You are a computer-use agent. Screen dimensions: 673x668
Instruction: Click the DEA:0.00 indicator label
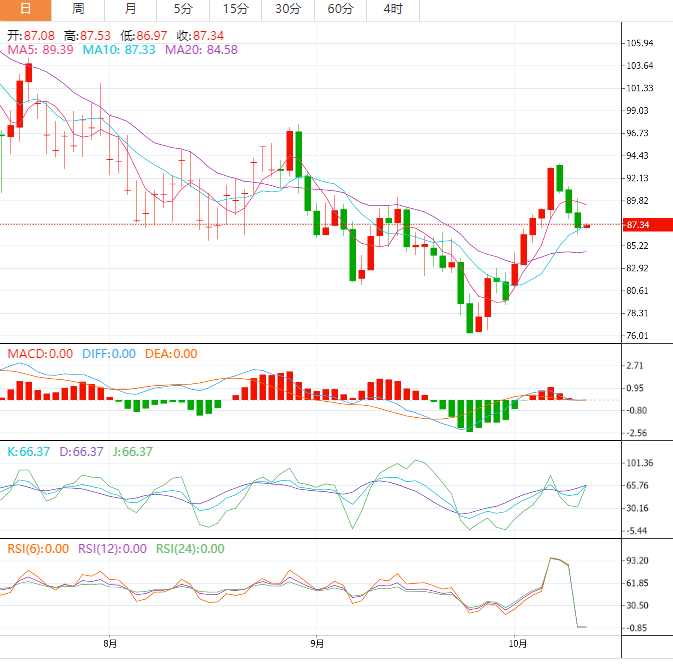171,354
